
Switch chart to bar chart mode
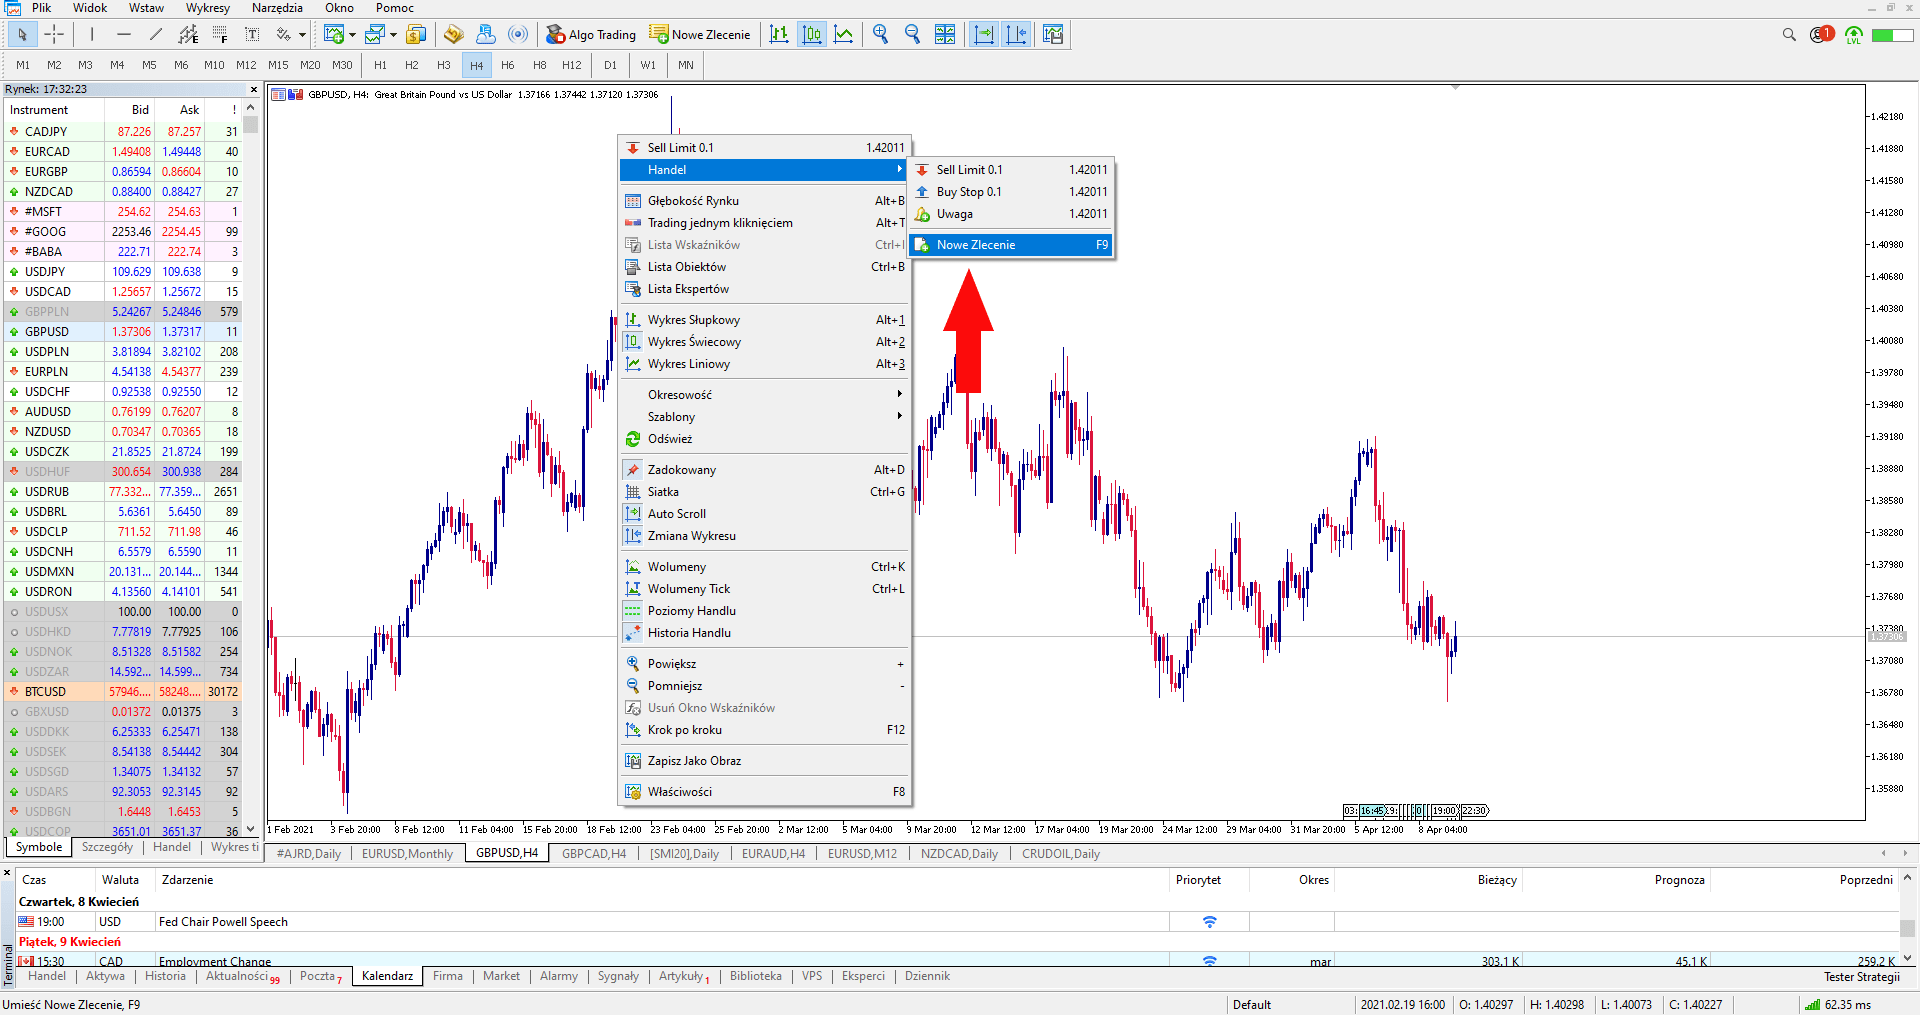[x=779, y=34]
